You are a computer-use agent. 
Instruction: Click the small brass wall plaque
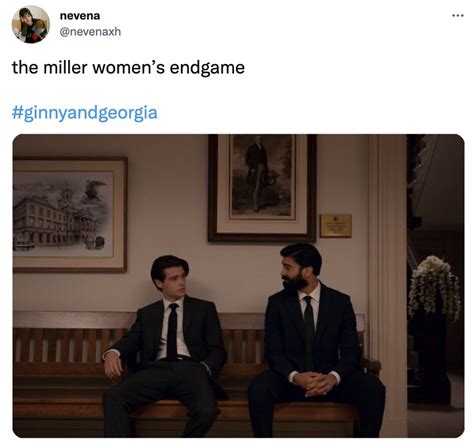click(x=336, y=226)
